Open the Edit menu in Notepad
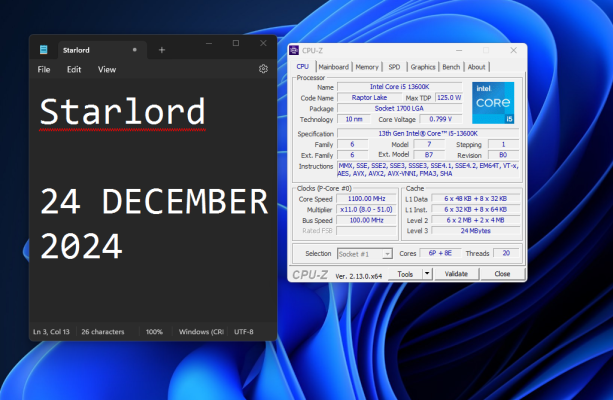This screenshot has height=400, width=613. 74,70
